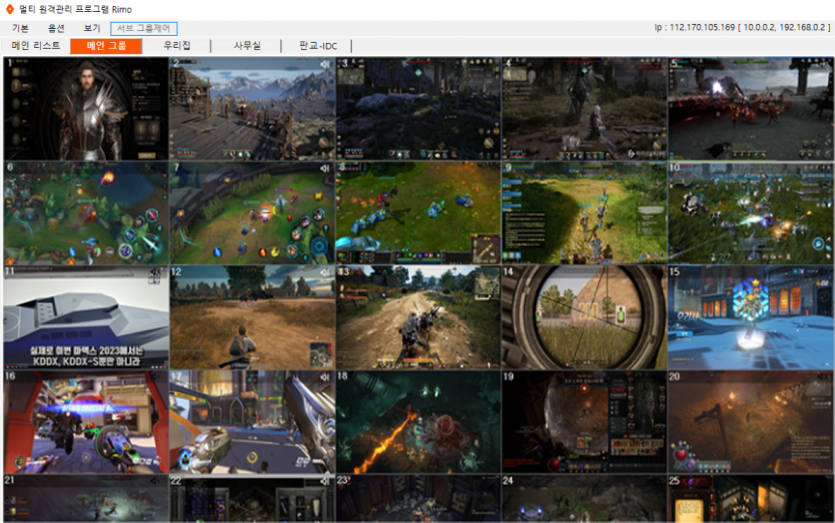
Task: Select remote screen 22 thumbnail
Action: tap(252, 499)
